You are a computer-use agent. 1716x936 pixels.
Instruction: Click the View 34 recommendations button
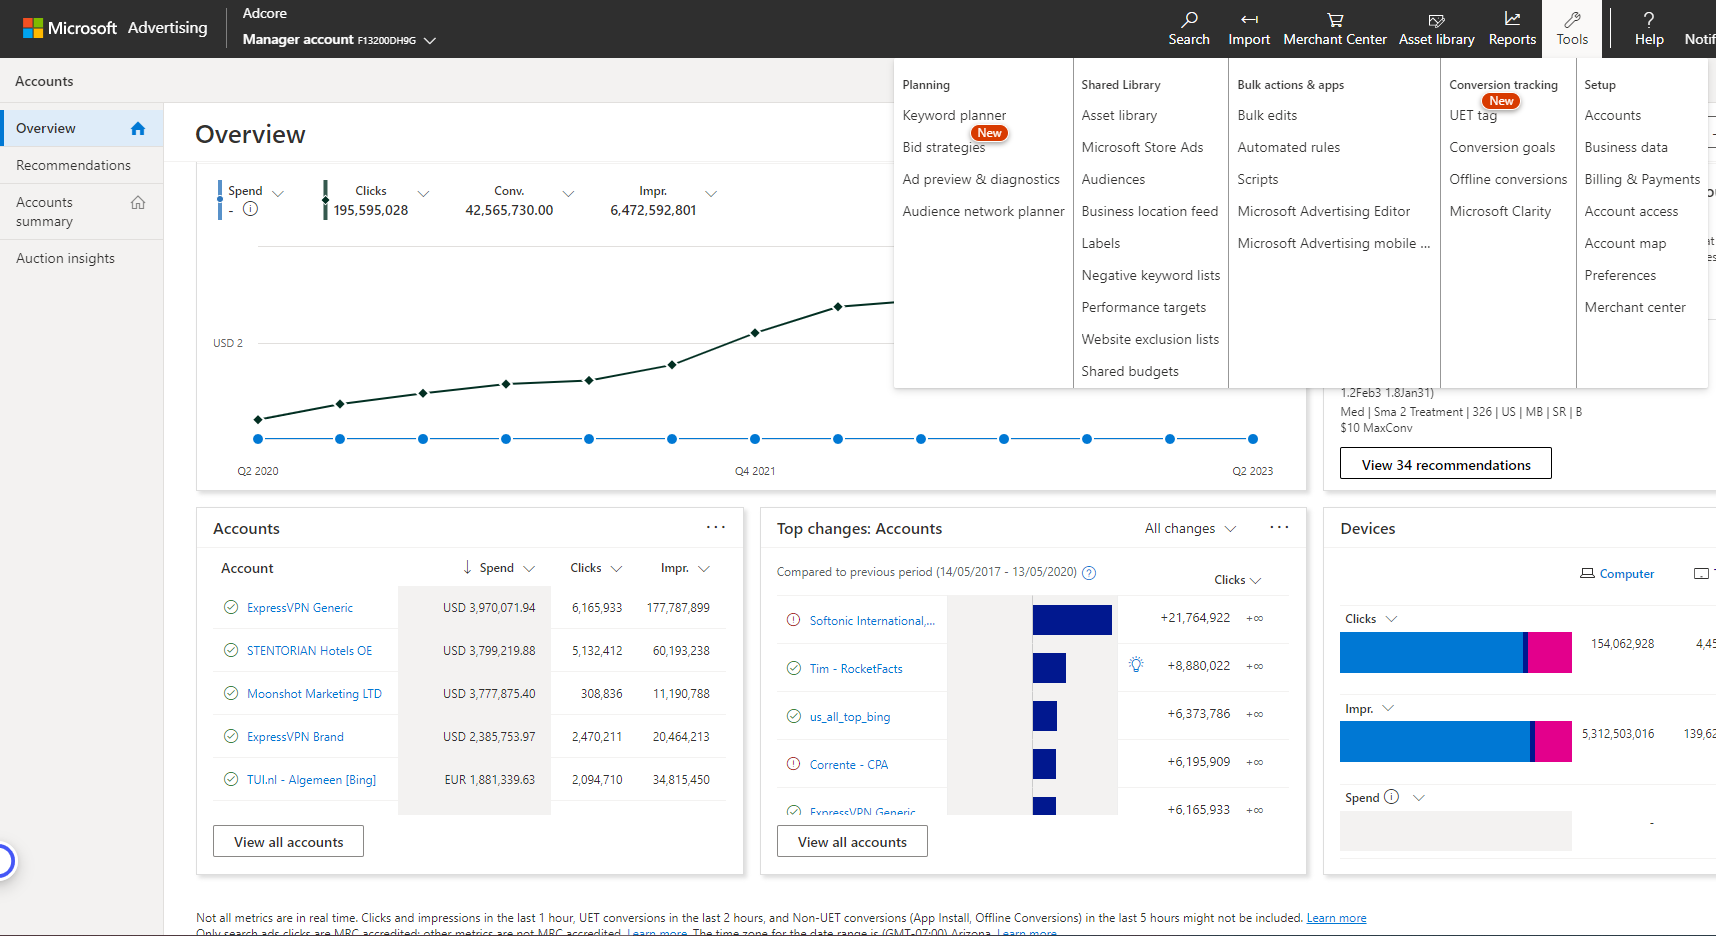[x=1445, y=463]
